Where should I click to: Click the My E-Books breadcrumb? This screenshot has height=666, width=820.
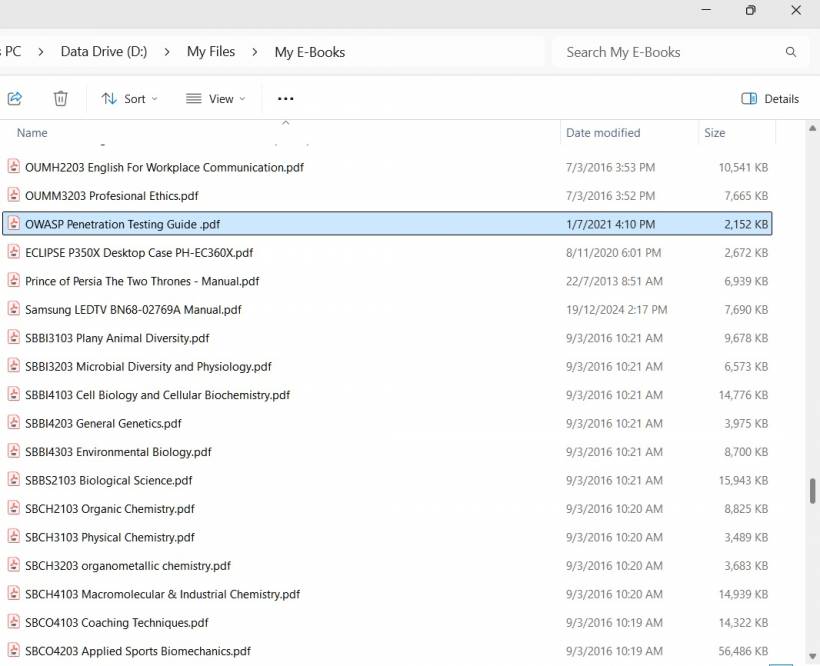coord(310,52)
